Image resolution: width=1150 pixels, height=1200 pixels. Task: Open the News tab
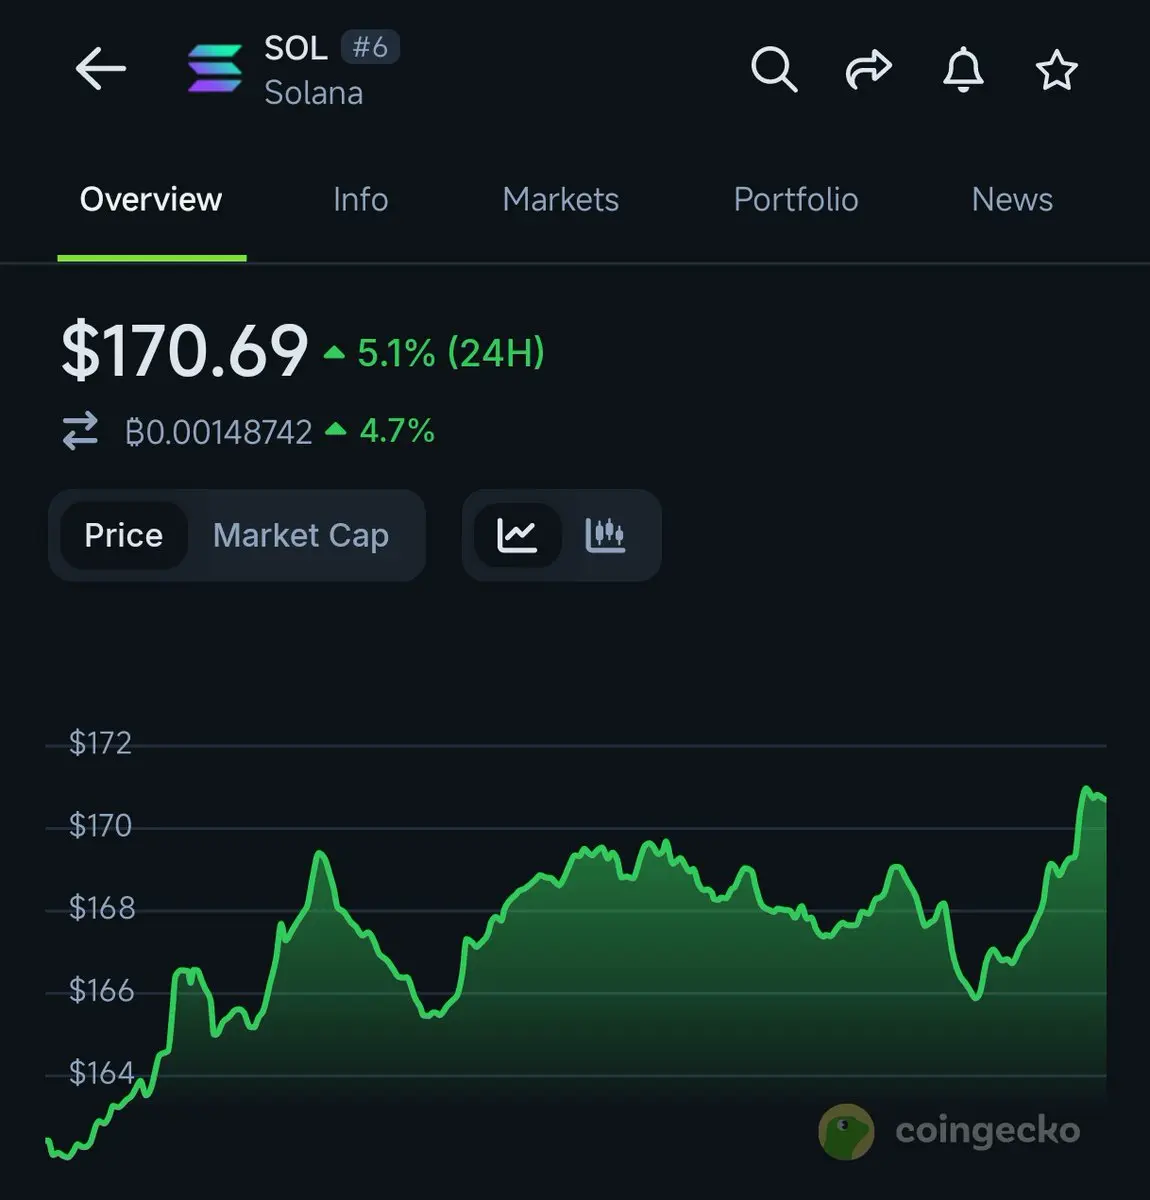tap(1012, 199)
